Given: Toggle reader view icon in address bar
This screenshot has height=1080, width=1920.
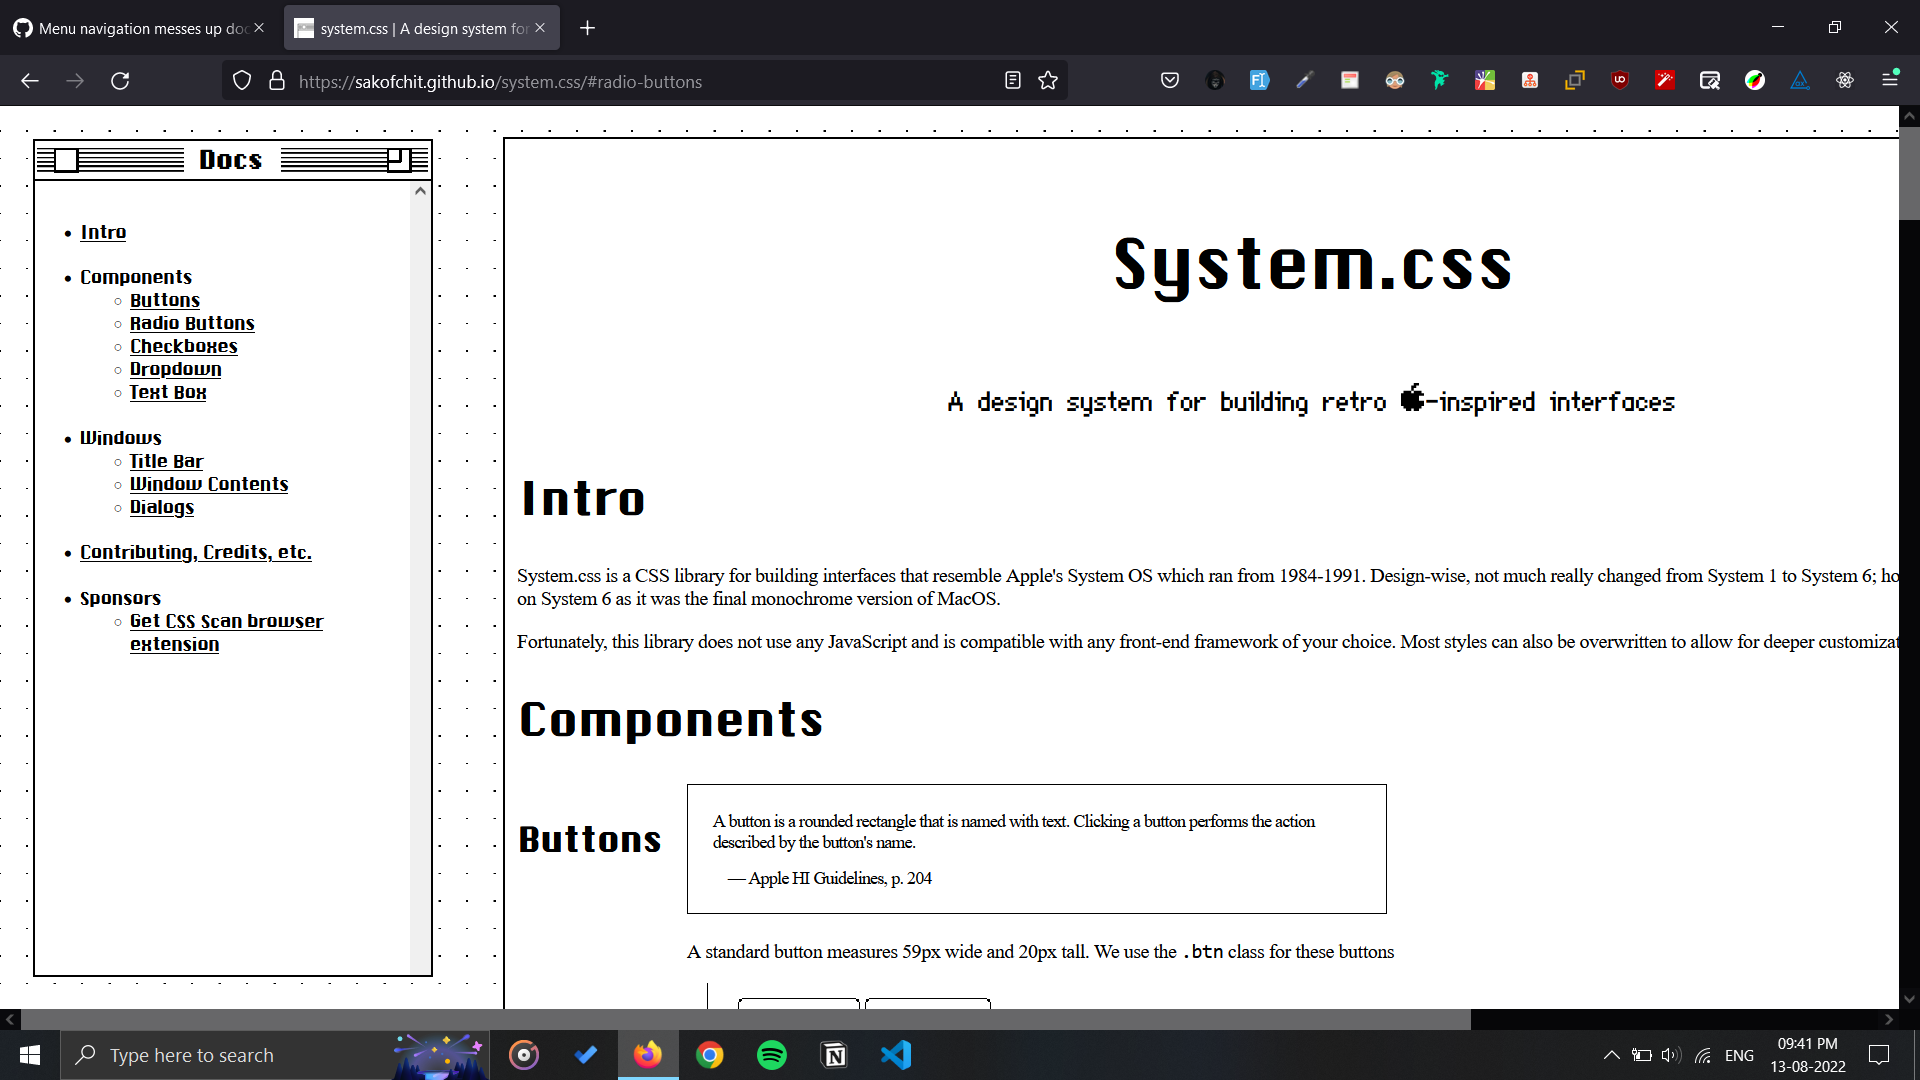Looking at the screenshot, I should [1013, 81].
